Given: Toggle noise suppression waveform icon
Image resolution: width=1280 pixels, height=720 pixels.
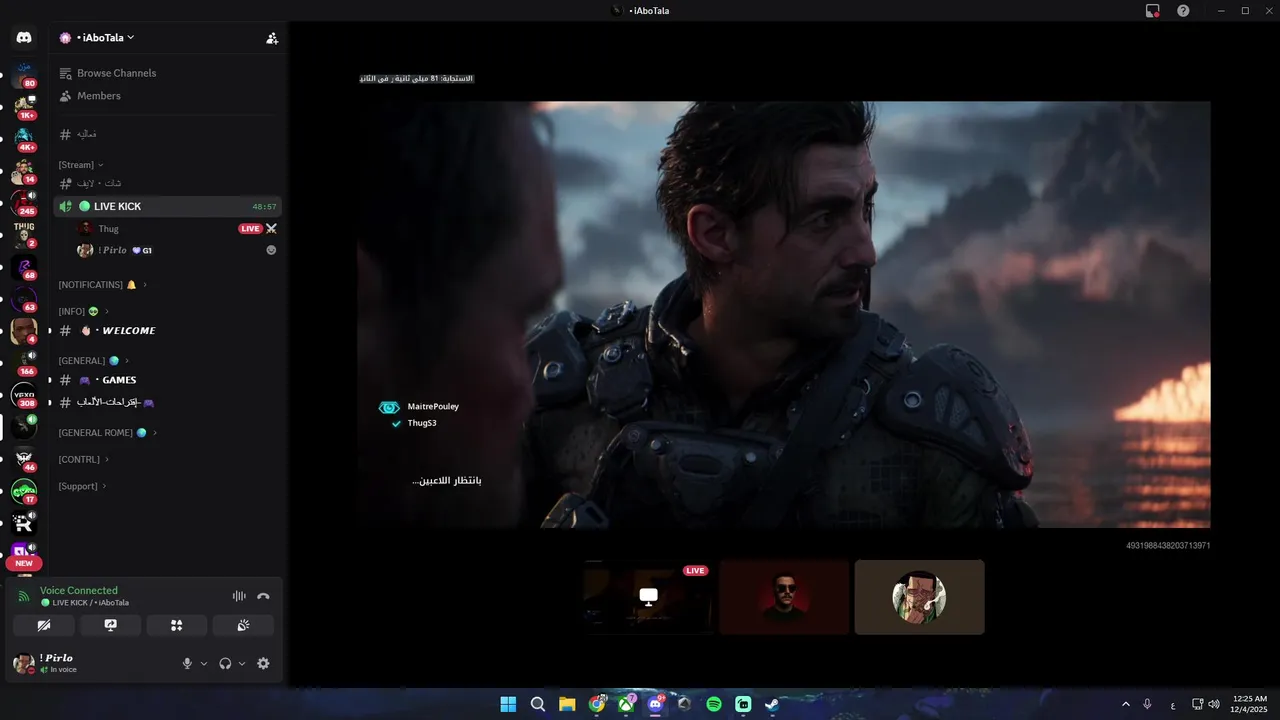Looking at the screenshot, I should [x=239, y=596].
